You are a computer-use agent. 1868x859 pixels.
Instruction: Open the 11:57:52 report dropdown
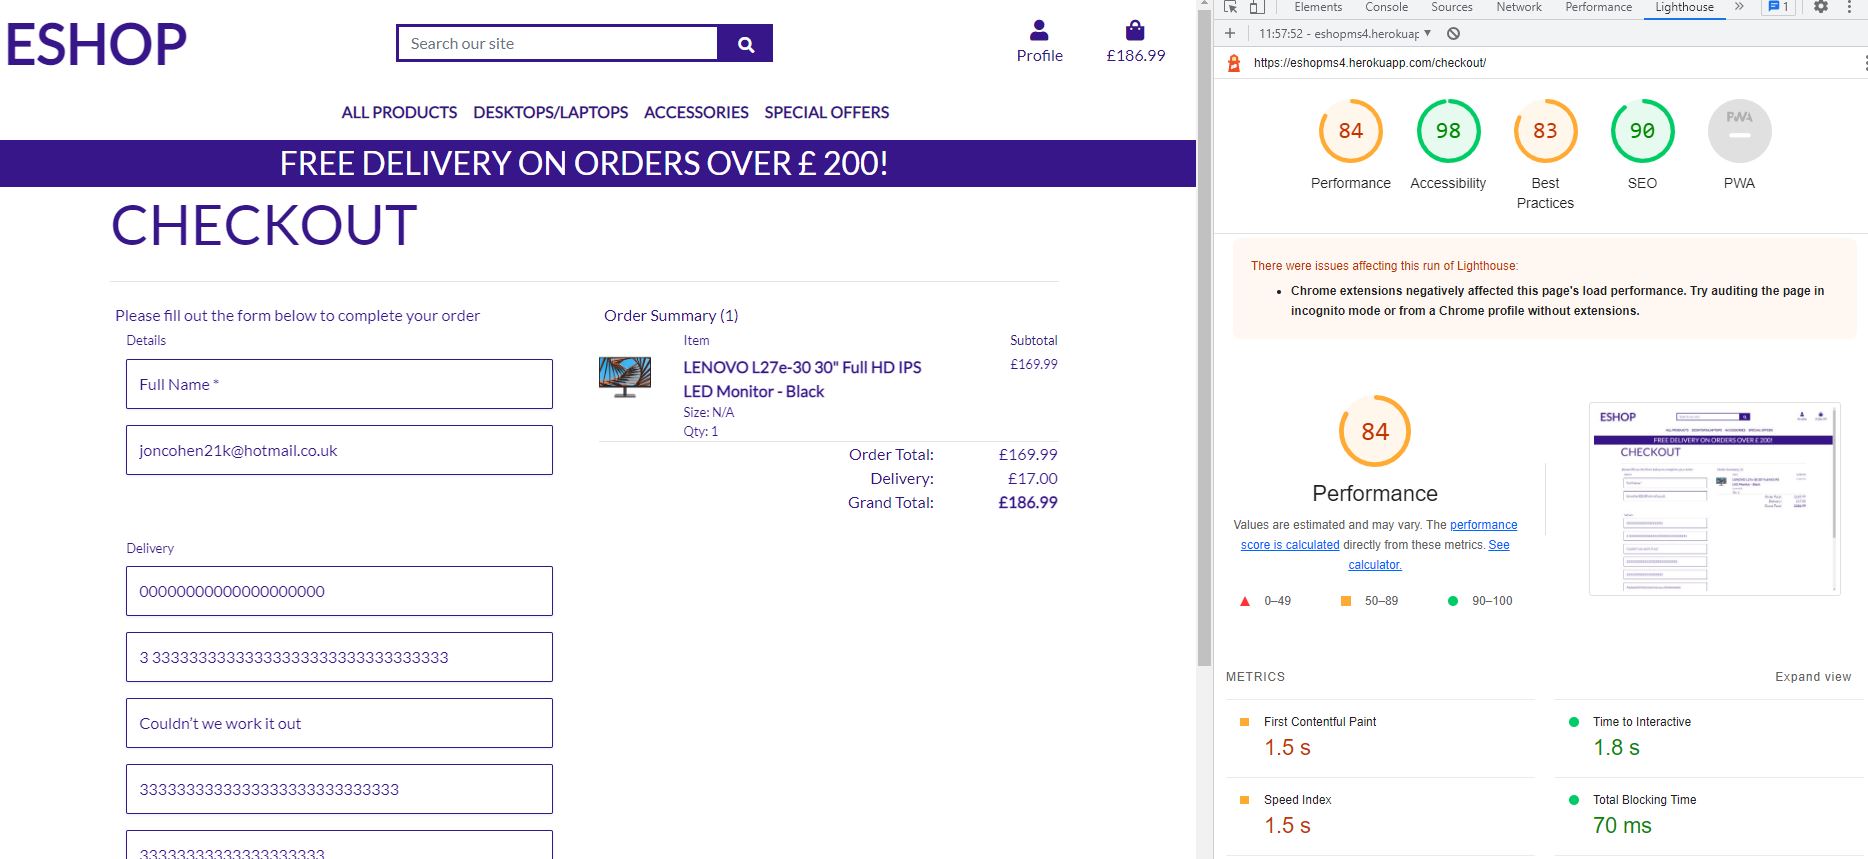coord(1345,33)
